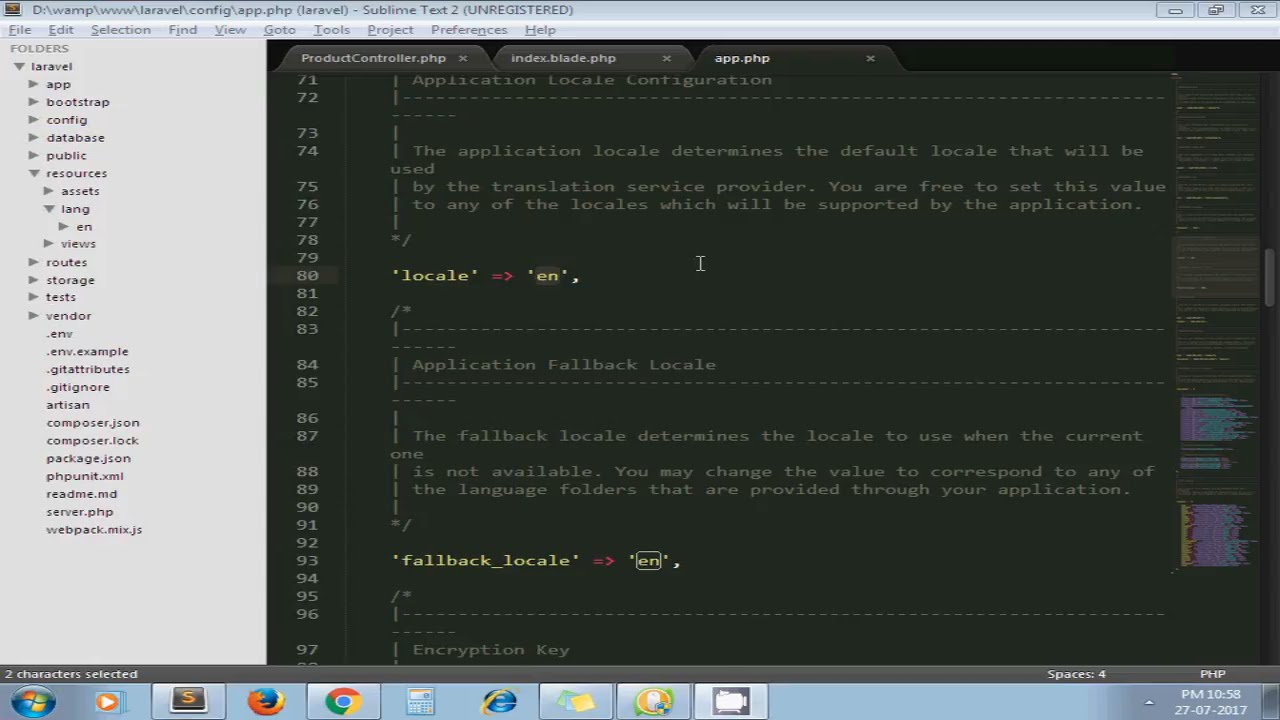Open Windows Media Player from taskbar

pyautogui.click(x=107, y=701)
